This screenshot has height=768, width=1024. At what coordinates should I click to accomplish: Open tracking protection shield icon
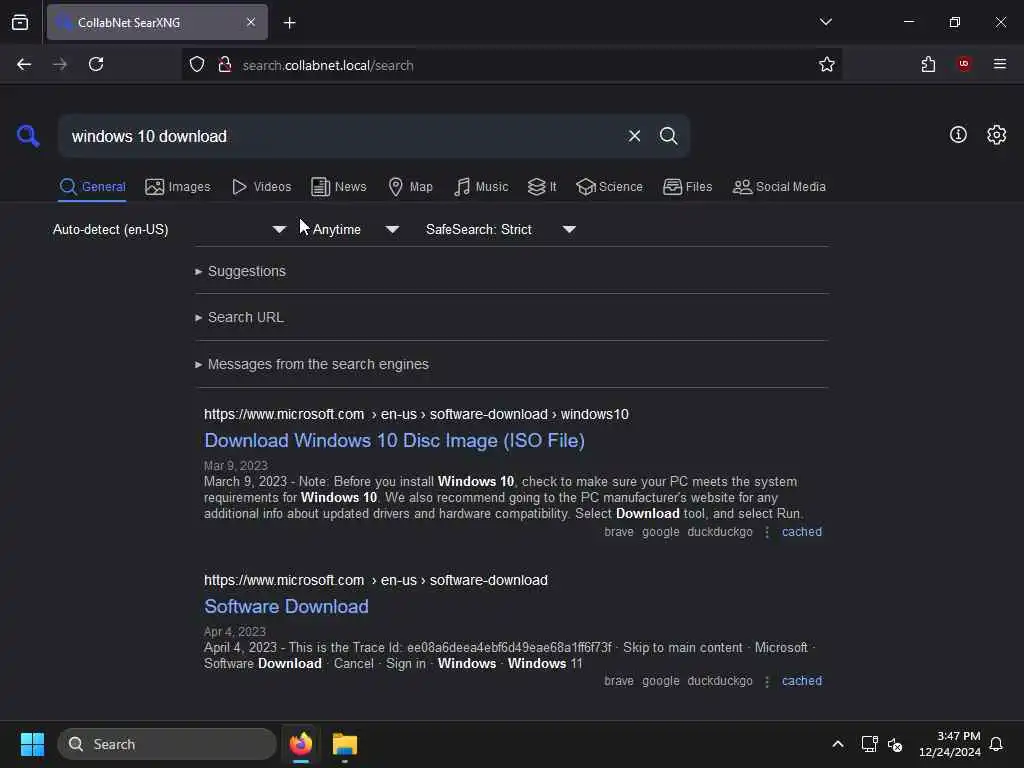[197, 65]
